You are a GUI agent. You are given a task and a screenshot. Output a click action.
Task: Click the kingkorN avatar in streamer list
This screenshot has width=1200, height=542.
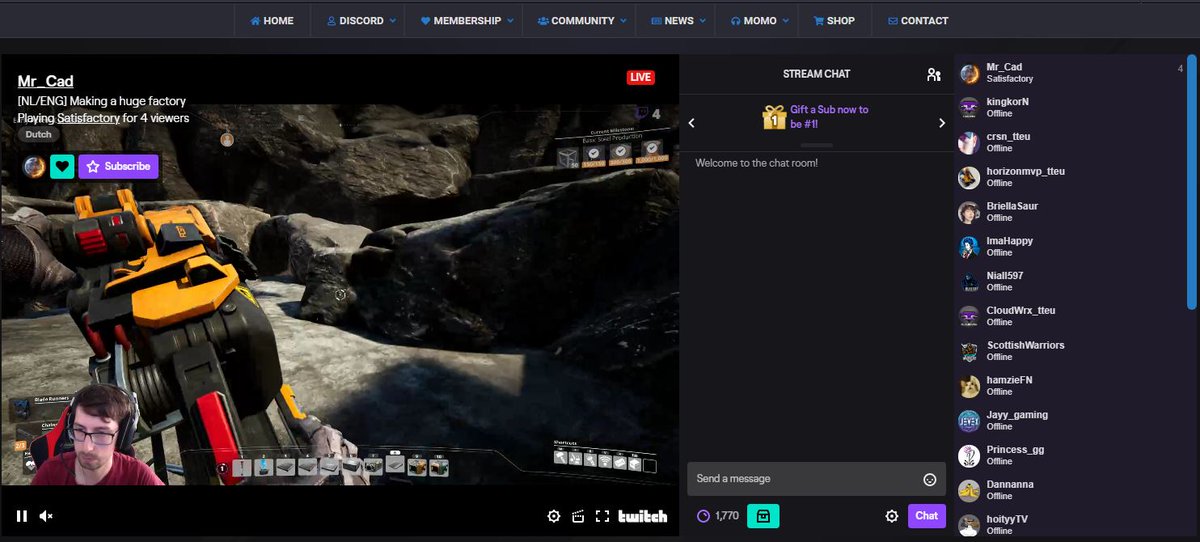point(969,108)
